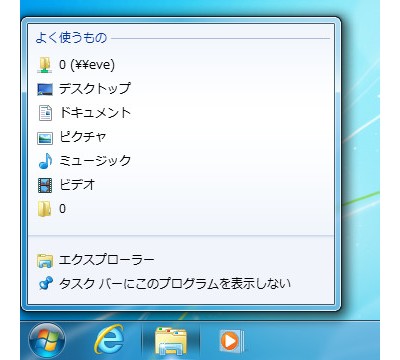Click the よく使うもの section header
400x360 pixels.
coord(71,38)
